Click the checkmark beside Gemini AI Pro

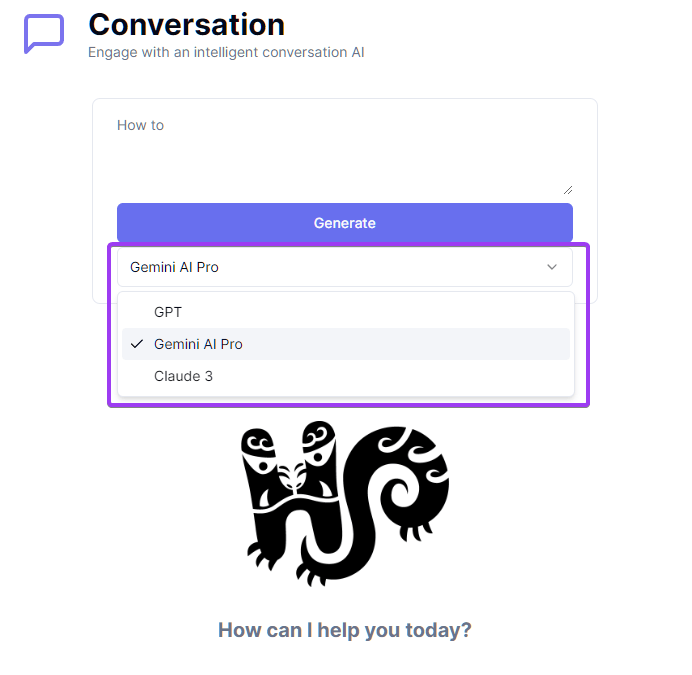click(x=137, y=344)
